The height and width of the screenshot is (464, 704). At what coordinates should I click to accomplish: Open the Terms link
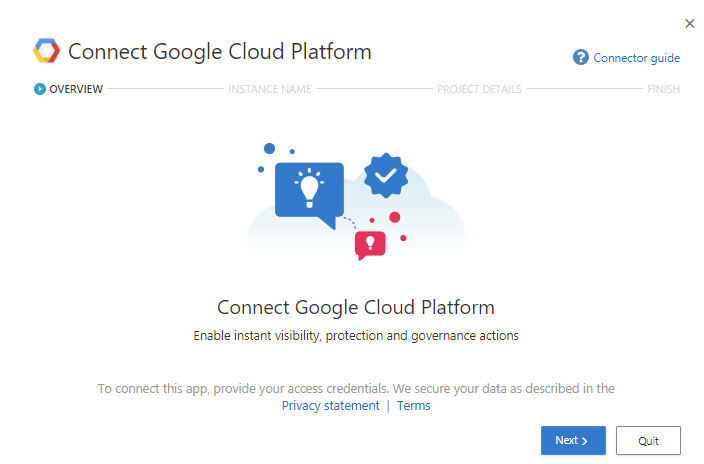413,406
